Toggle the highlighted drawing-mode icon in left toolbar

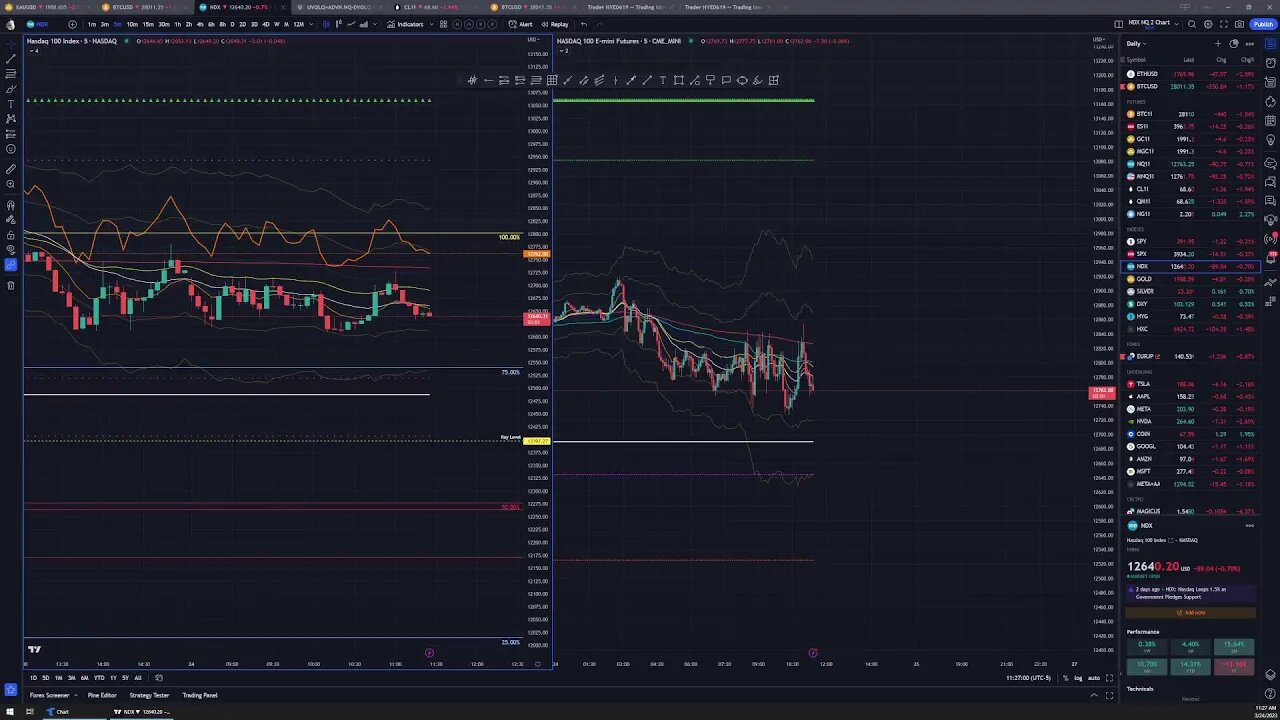[x=11, y=265]
